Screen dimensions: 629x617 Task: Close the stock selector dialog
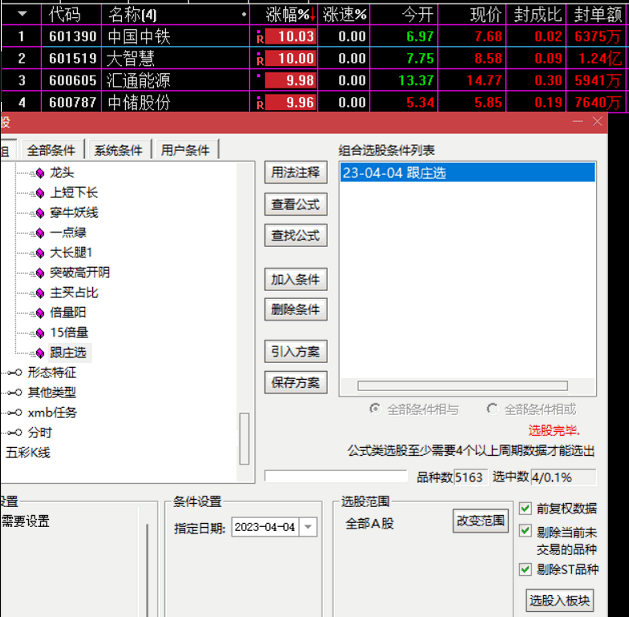coord(597,122)
